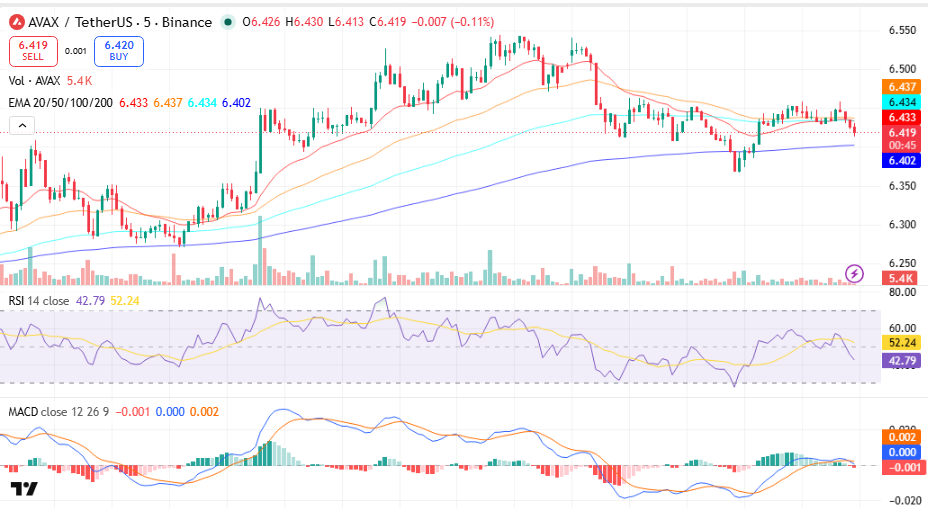Click the MACD legend value -0.001
Viewport: 928px width, 512px height.
click(x=133, y=411)
